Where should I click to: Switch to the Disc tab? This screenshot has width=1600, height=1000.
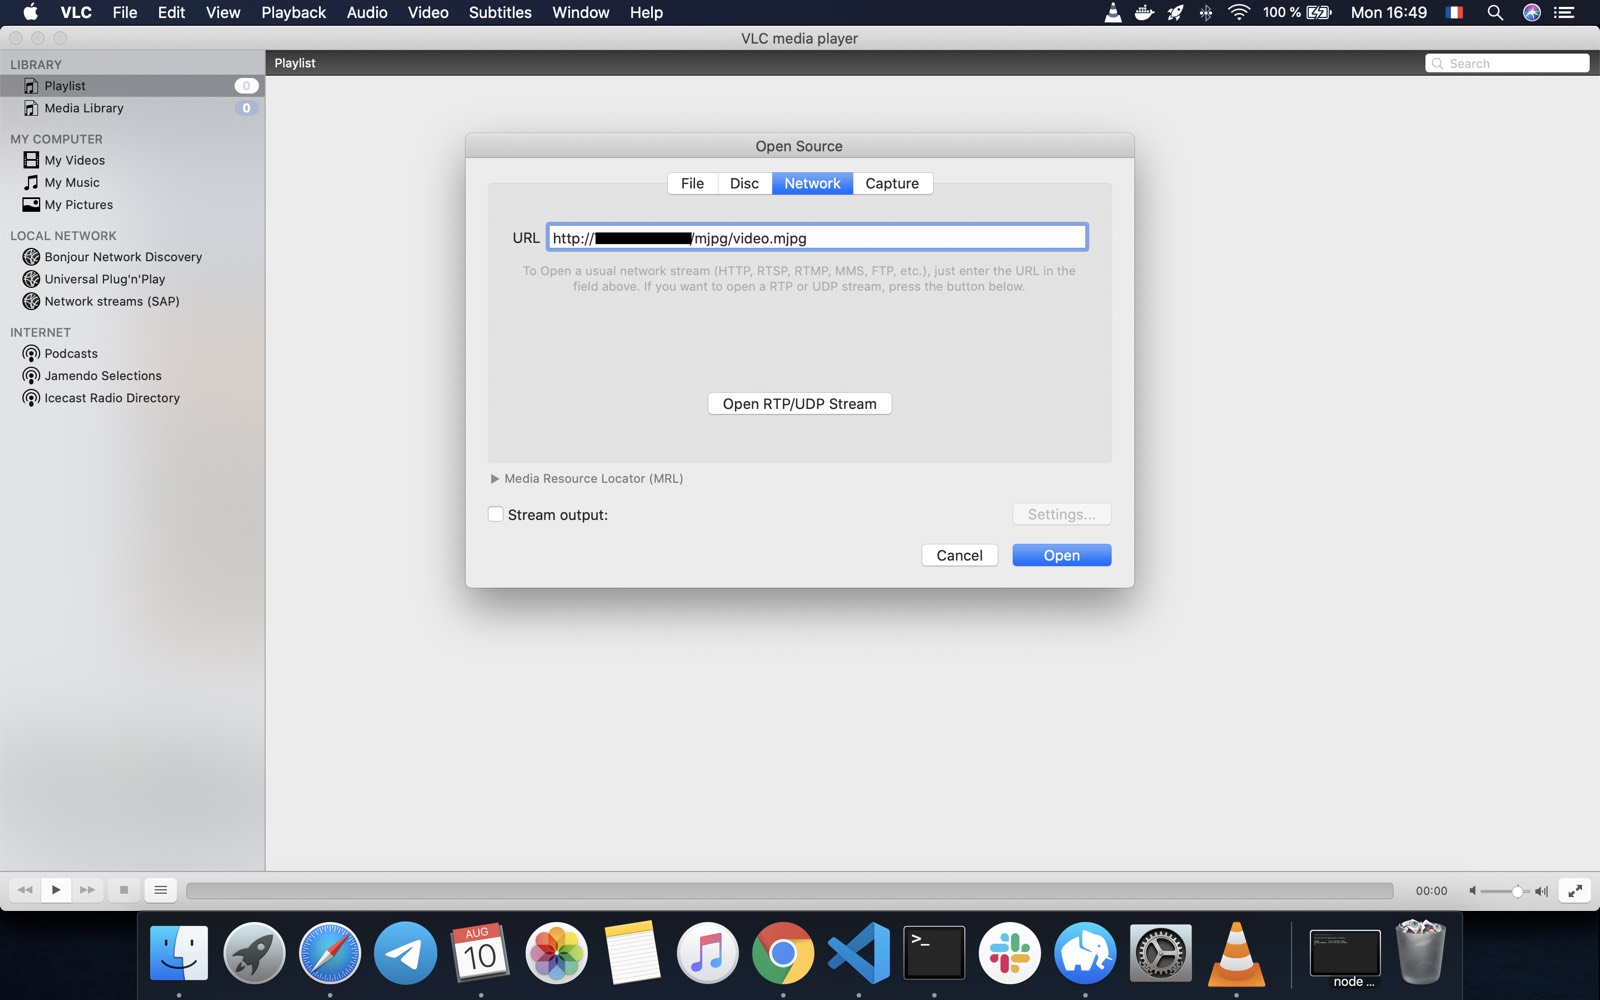[744, 183]
